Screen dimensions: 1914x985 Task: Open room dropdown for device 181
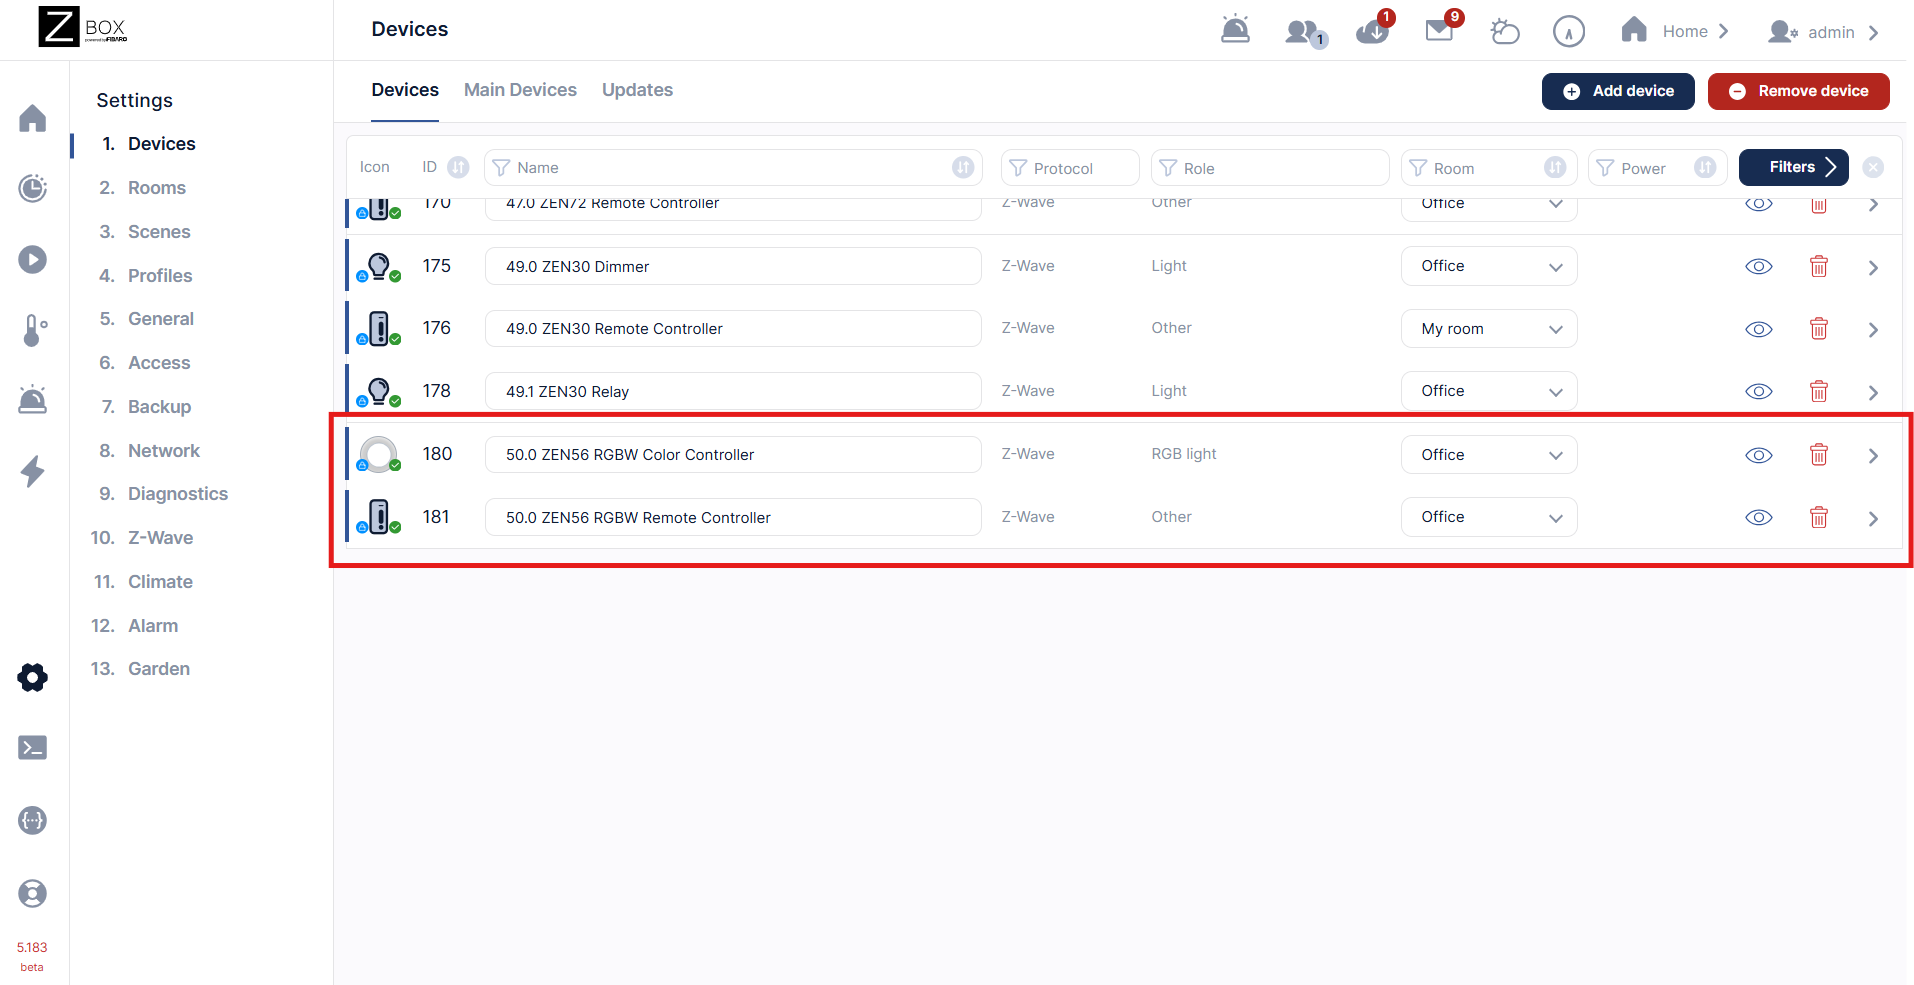tap(1489, 517)
